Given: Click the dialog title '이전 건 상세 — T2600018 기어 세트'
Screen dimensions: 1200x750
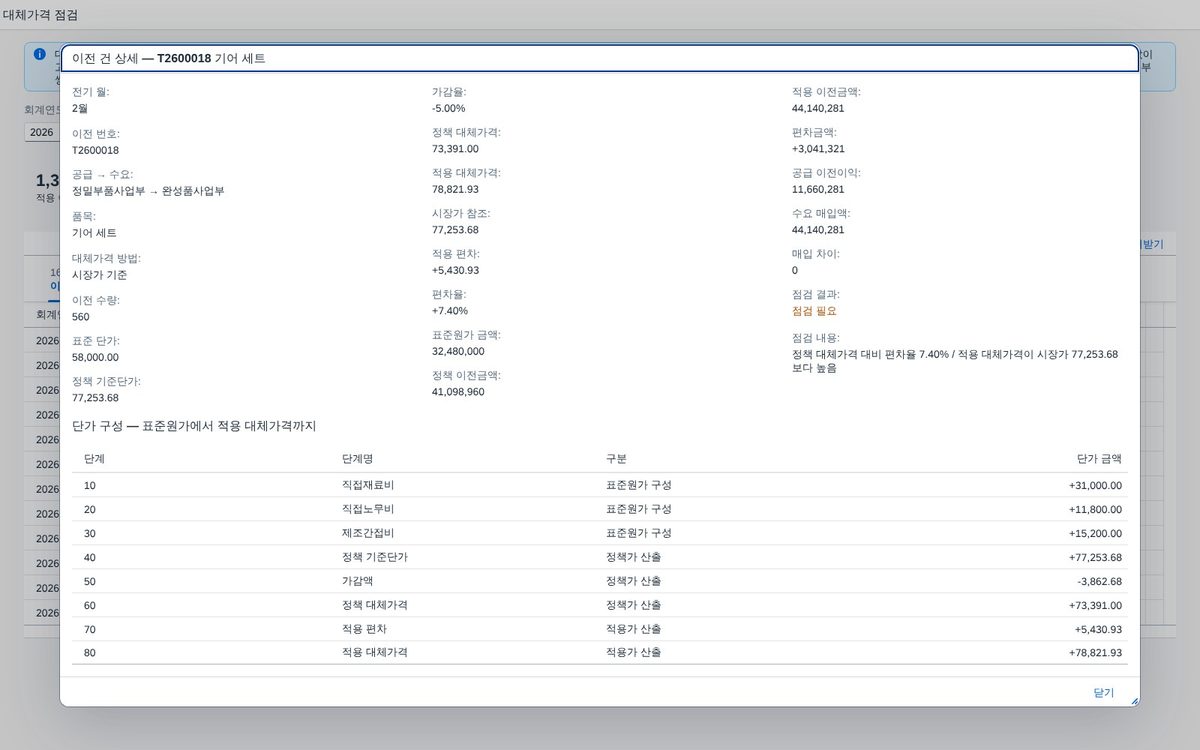Looking at the screenshot, I should (169, 59).
